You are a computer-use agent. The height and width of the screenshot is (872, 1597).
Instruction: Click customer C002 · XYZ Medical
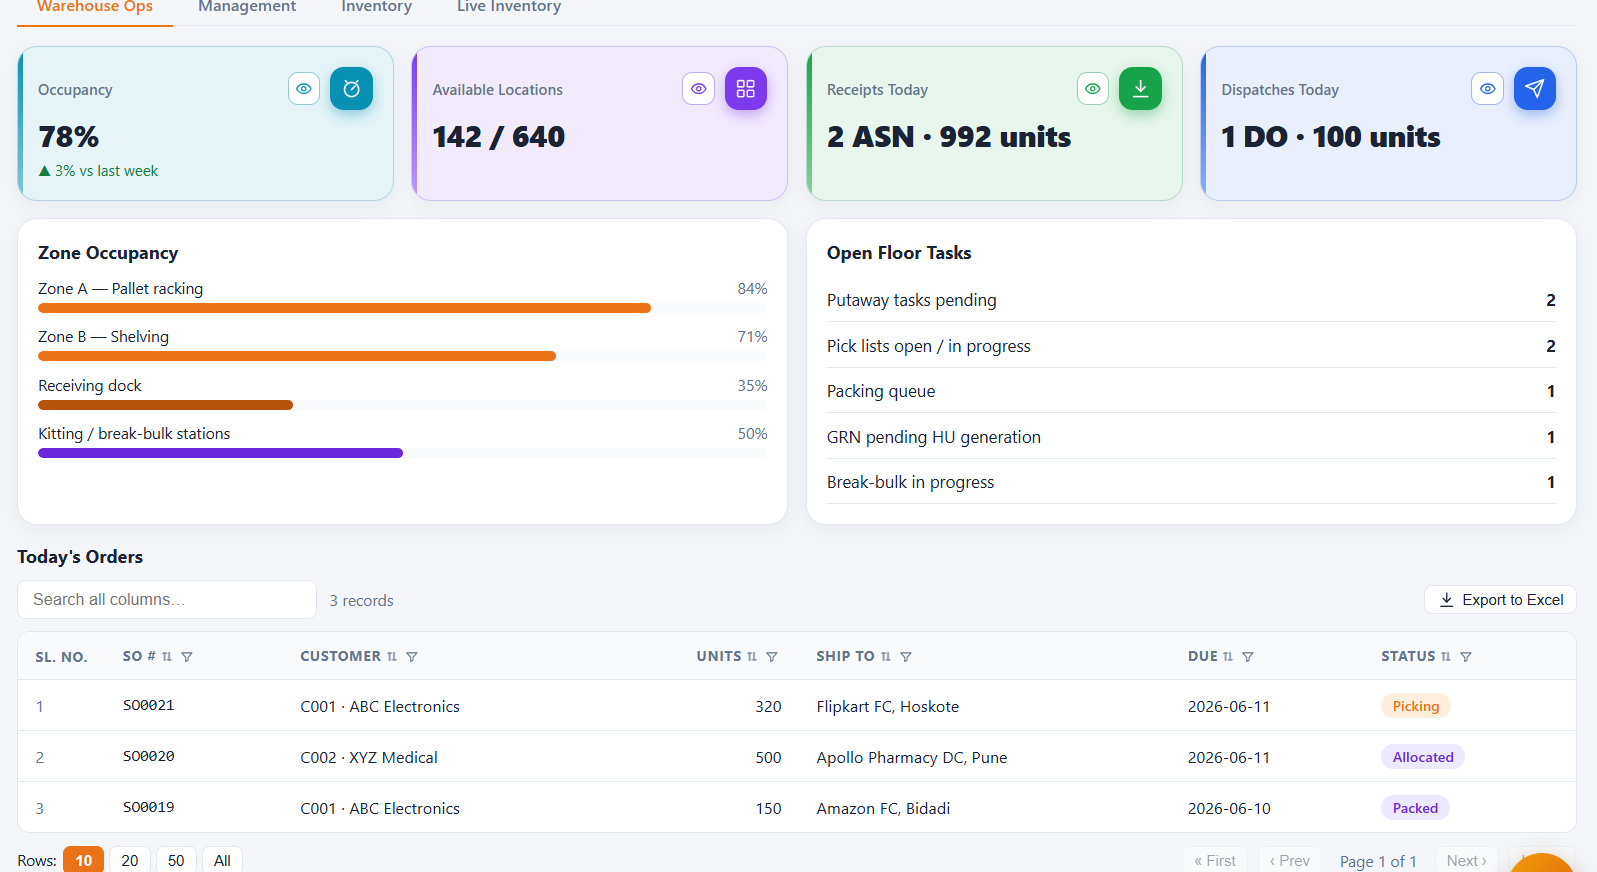369,757
